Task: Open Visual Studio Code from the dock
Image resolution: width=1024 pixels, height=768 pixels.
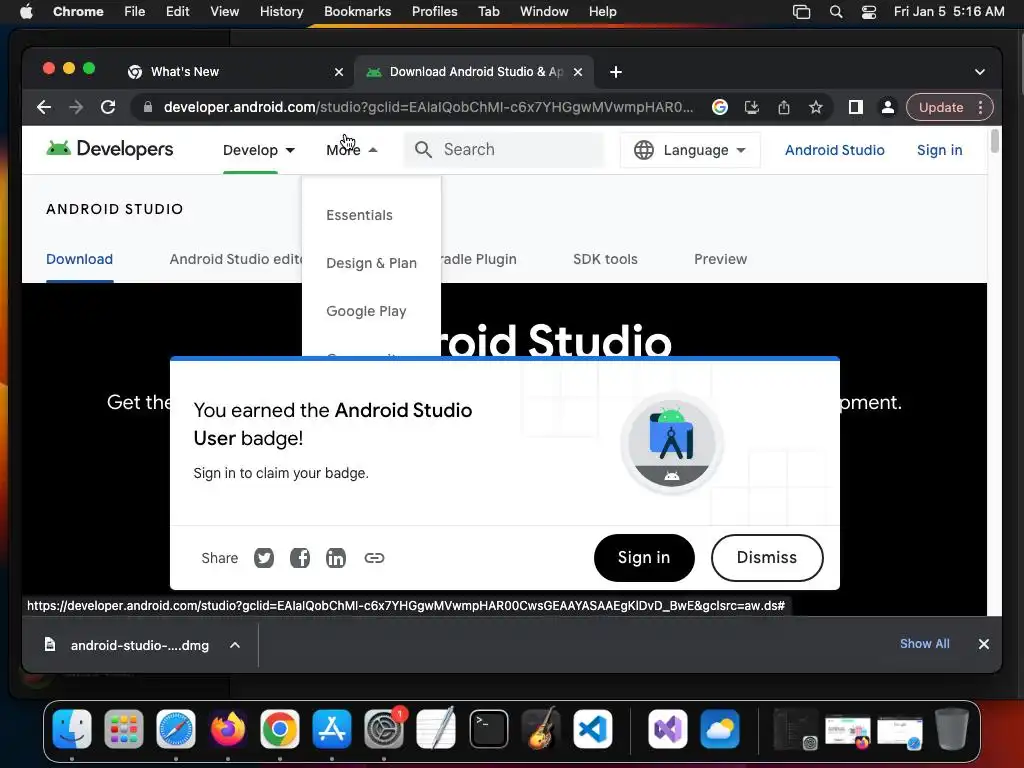Action: click(x=592, y=729)
